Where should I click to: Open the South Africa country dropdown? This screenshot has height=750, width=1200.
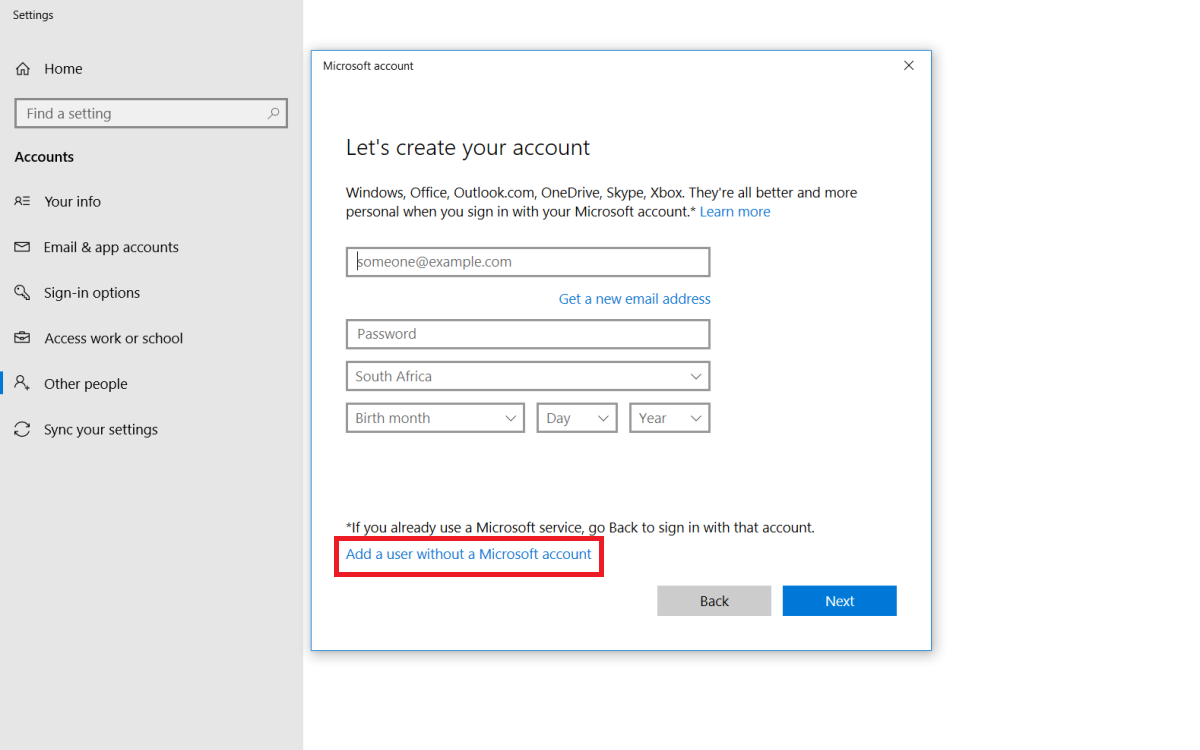pos(528,376)
